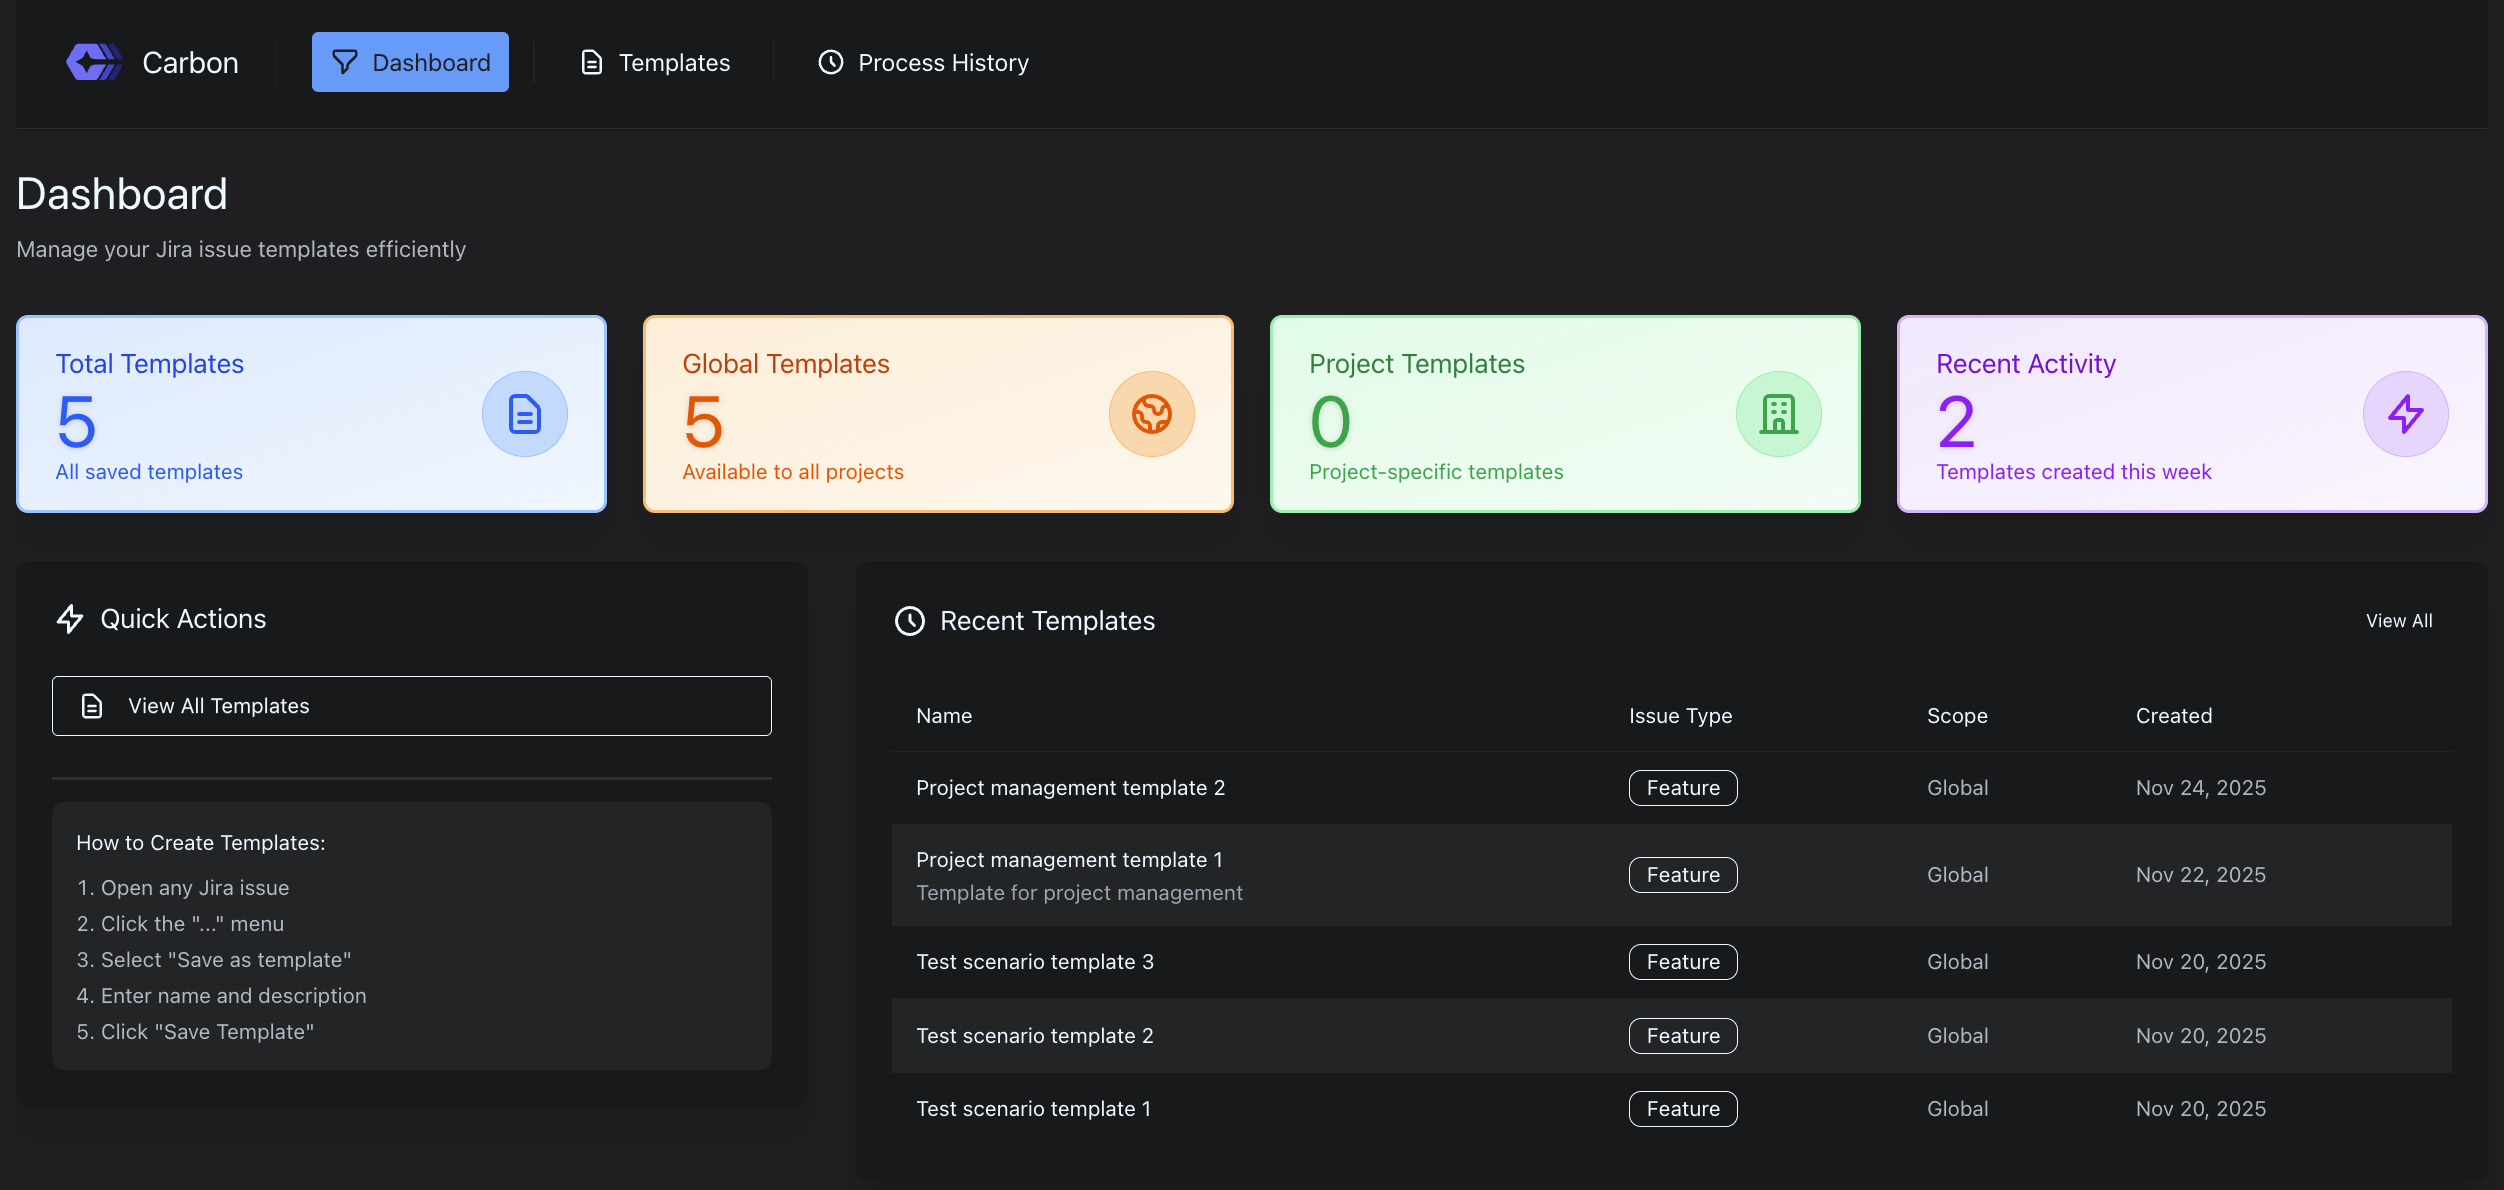Click the document icon in the Templates tab
The height and width of the screenshot is (1190, 2504).
591,61
